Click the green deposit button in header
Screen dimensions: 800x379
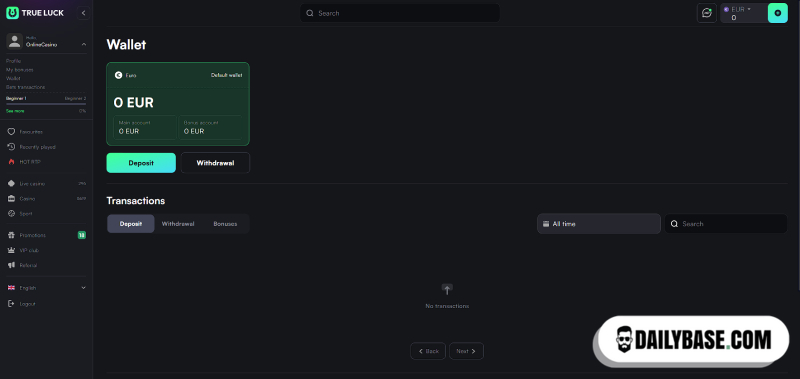pyautogui.click(x=778, y=13)
